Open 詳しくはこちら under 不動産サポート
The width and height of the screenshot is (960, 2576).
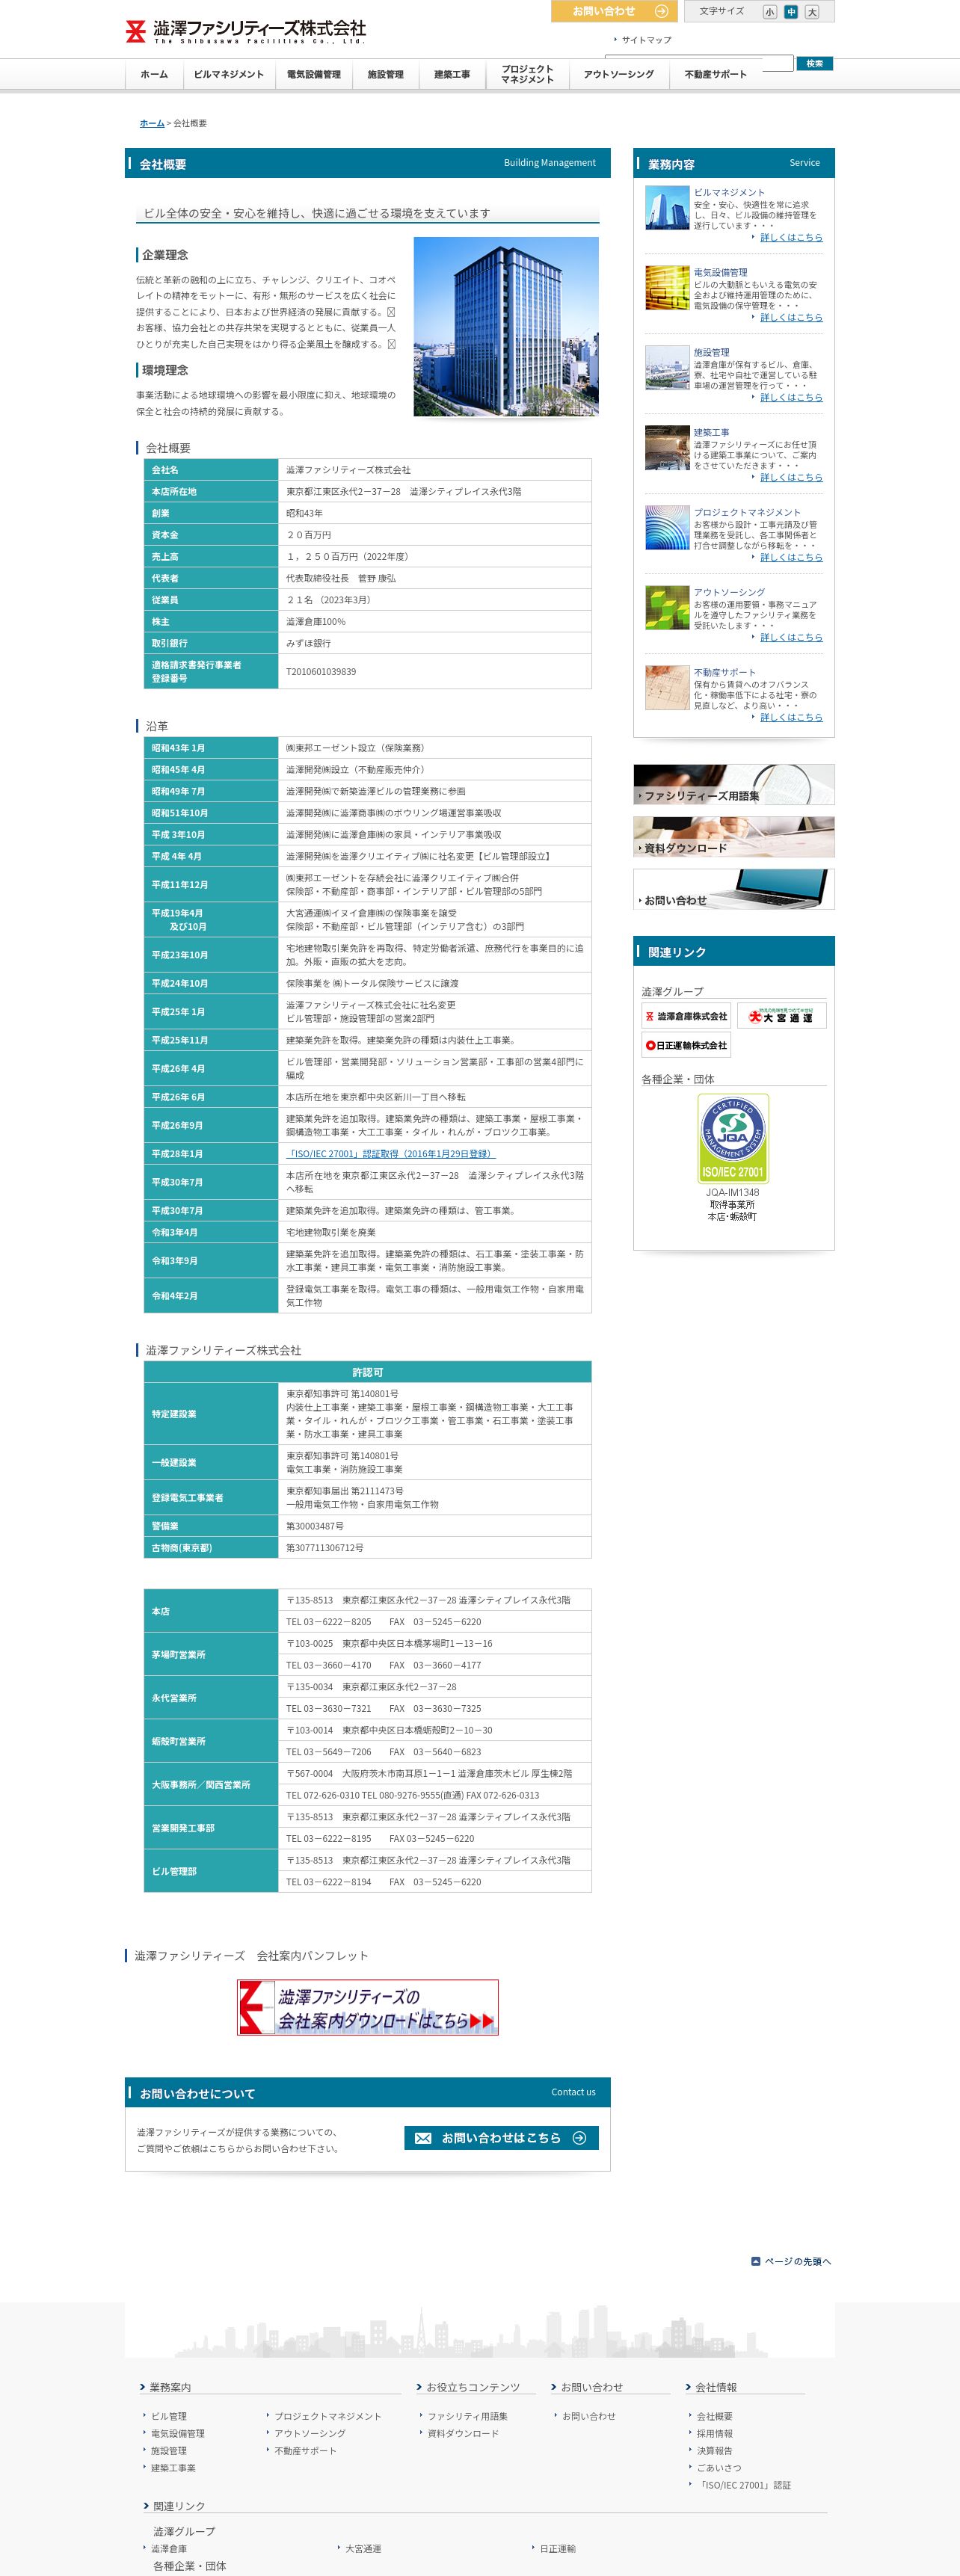tap(791, 718)
